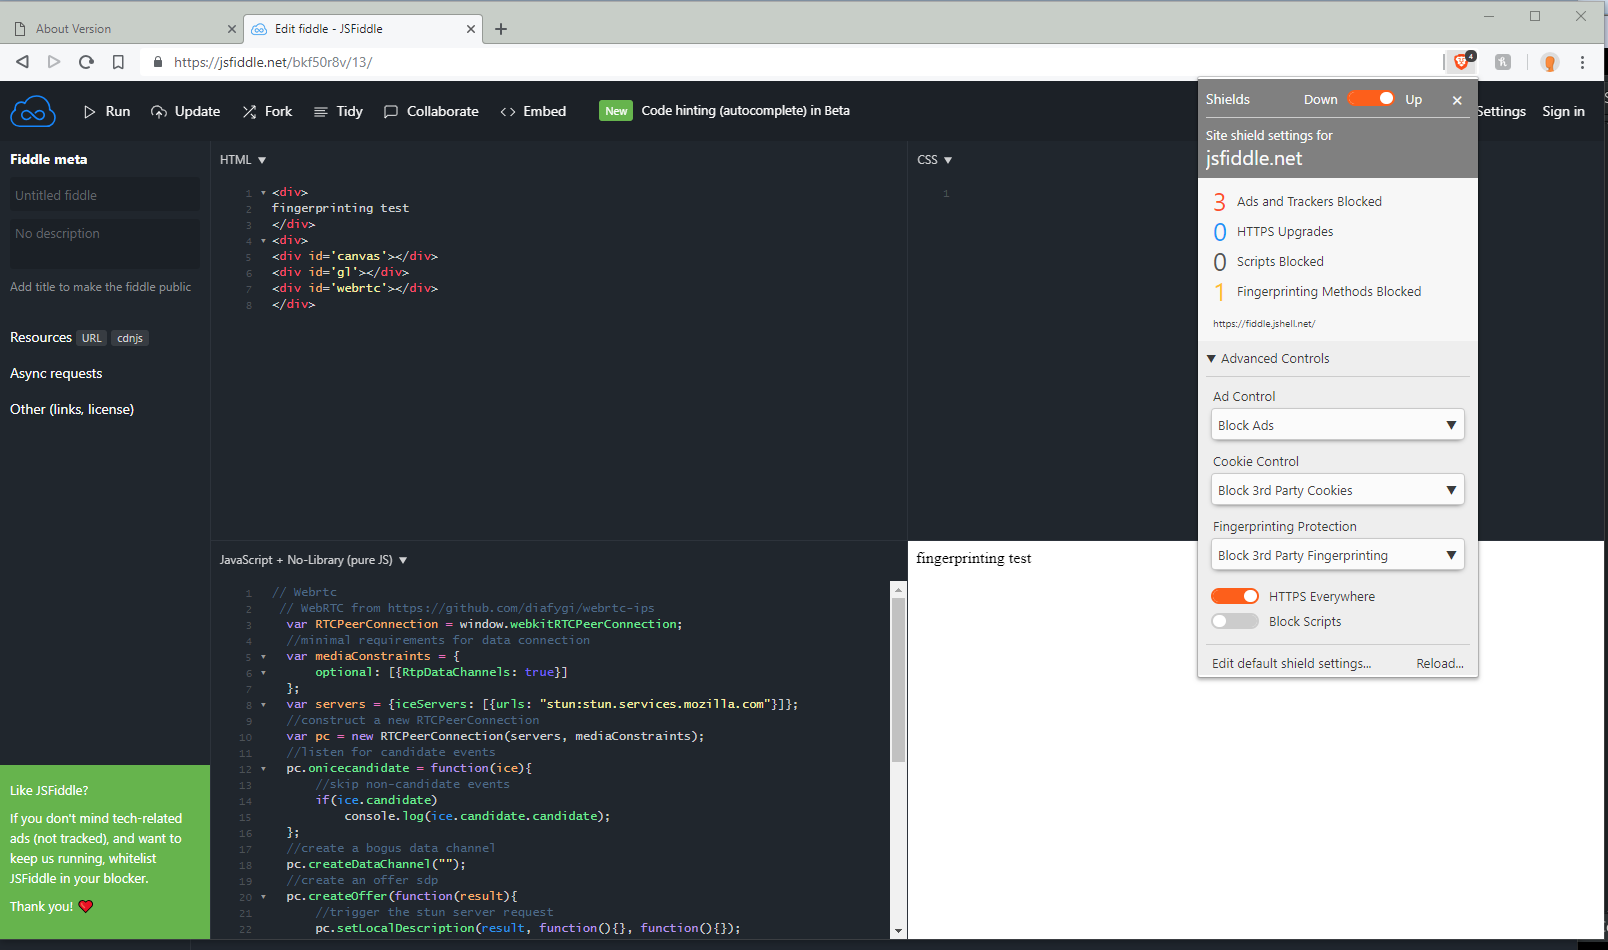Open HTML panel language dropdown
1608x950 pixels.
pyautogui.click(x=243, y=160)
